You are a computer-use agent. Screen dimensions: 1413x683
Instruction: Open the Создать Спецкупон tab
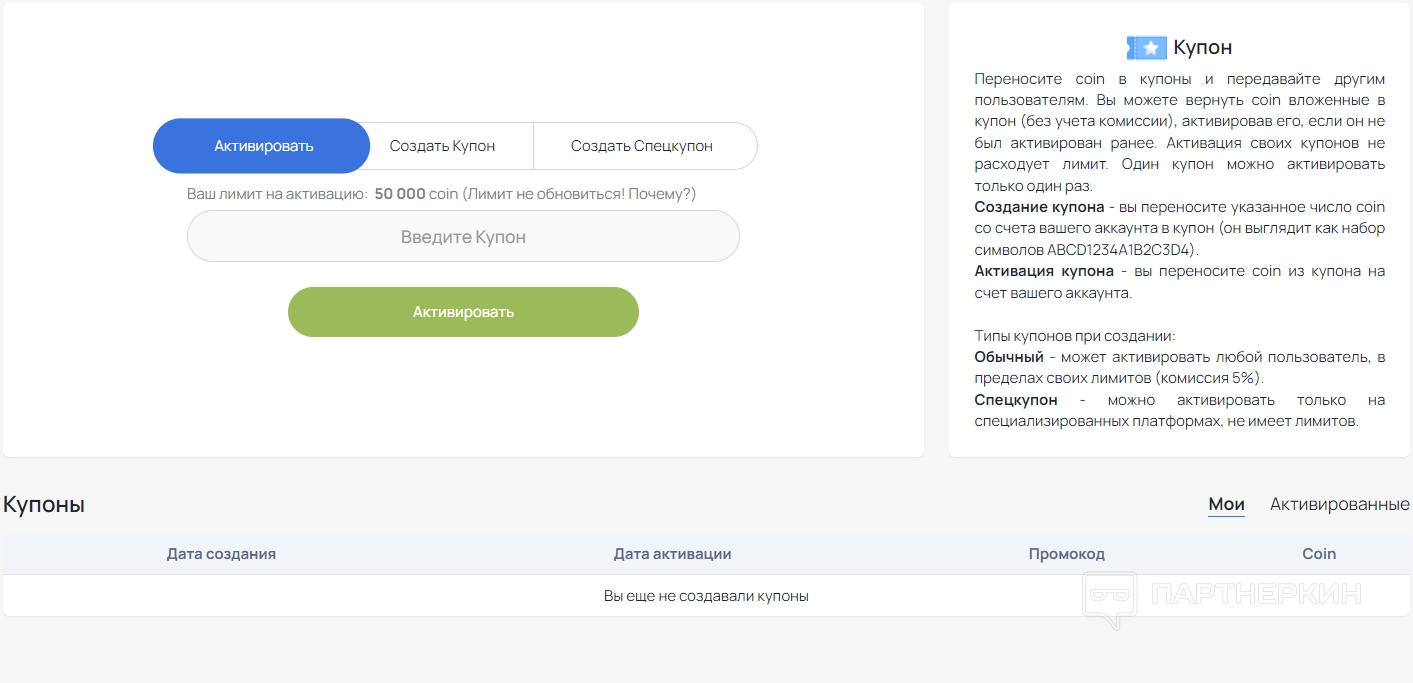click(641, 146)
